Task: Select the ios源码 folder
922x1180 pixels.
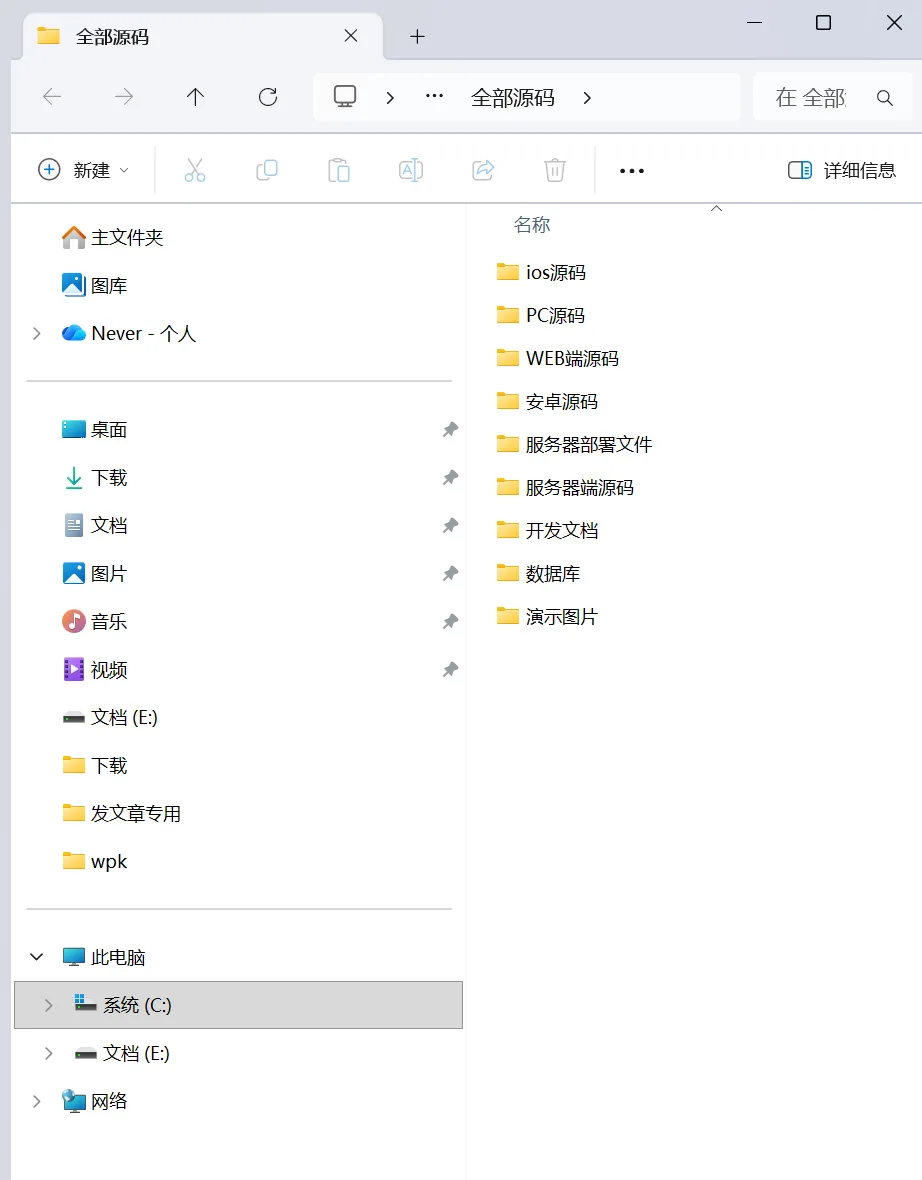Action: pyautogui.click(x=541, y=272)
